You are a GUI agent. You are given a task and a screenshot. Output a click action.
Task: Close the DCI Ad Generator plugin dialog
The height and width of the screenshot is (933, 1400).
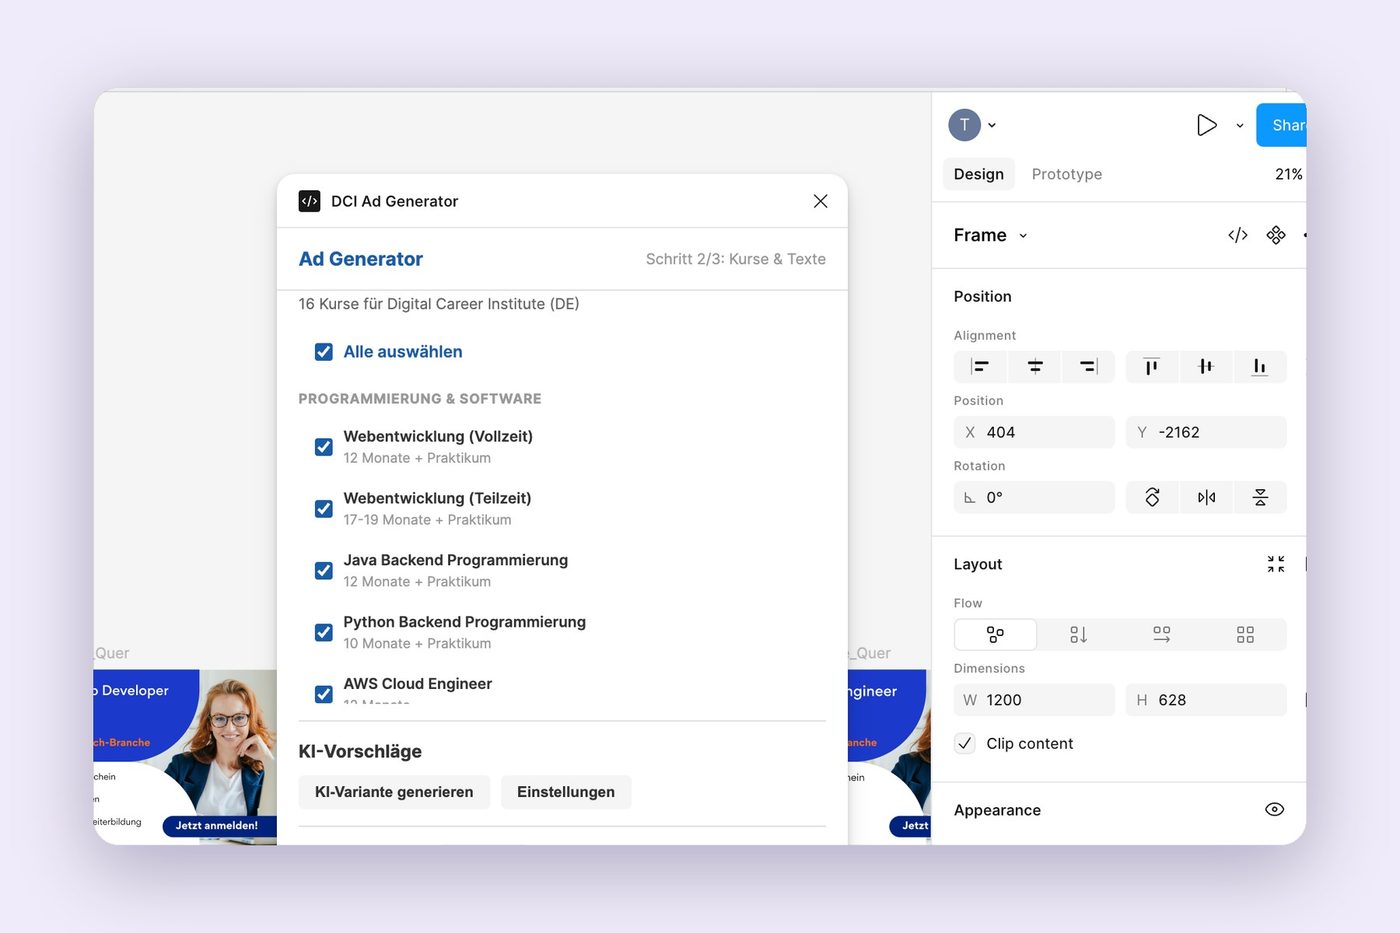point(820,201)
